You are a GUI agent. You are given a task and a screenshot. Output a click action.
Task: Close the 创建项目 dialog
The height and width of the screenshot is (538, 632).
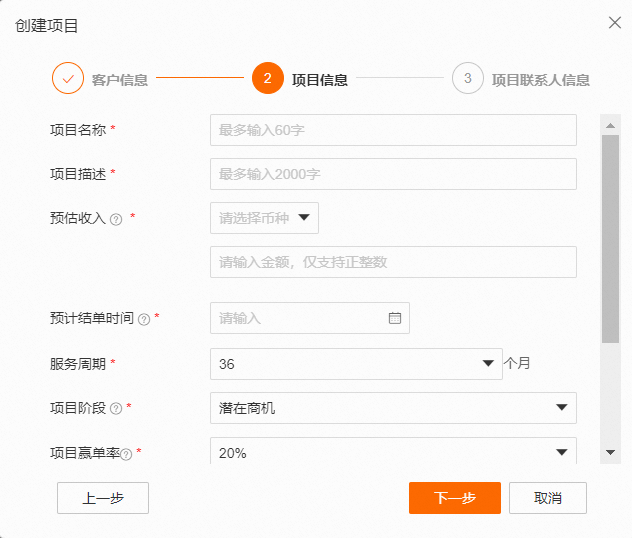coord(615,23)
